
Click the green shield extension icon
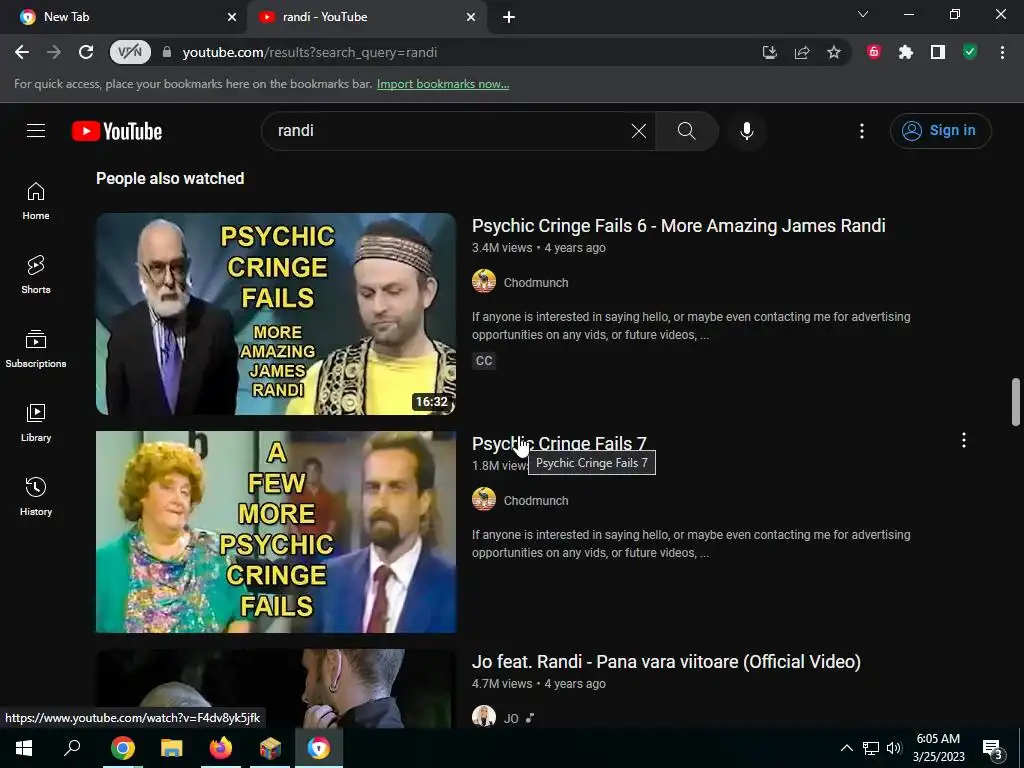click(970, 52)
